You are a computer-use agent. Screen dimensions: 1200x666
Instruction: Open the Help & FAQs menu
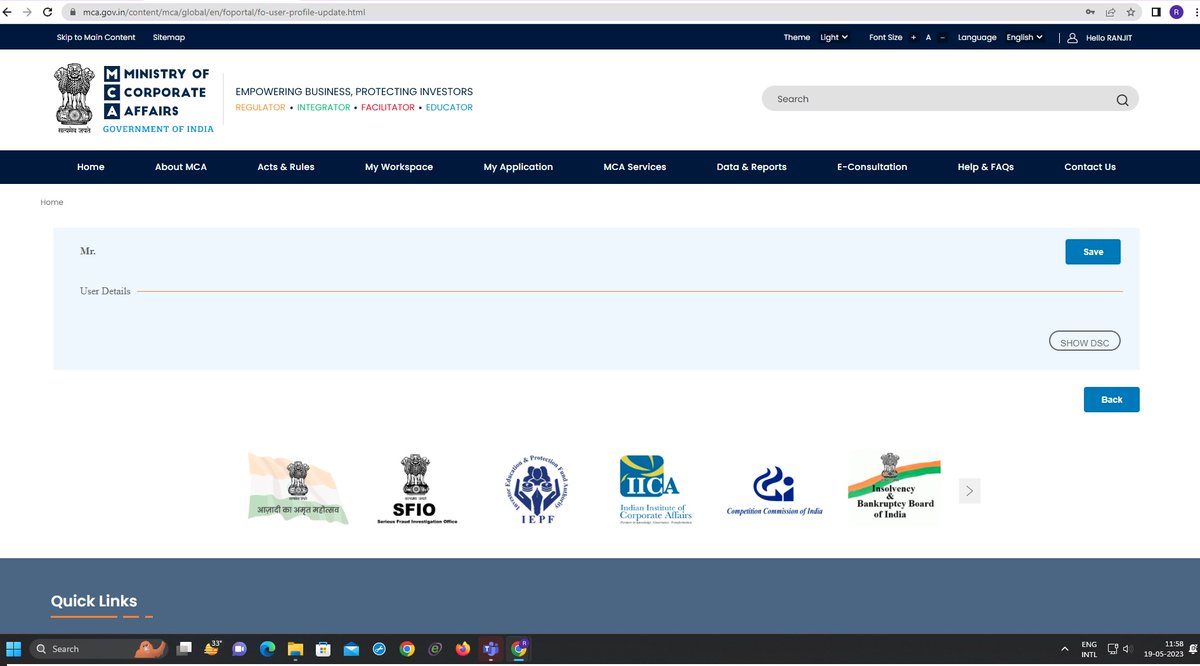coord(986,167)
